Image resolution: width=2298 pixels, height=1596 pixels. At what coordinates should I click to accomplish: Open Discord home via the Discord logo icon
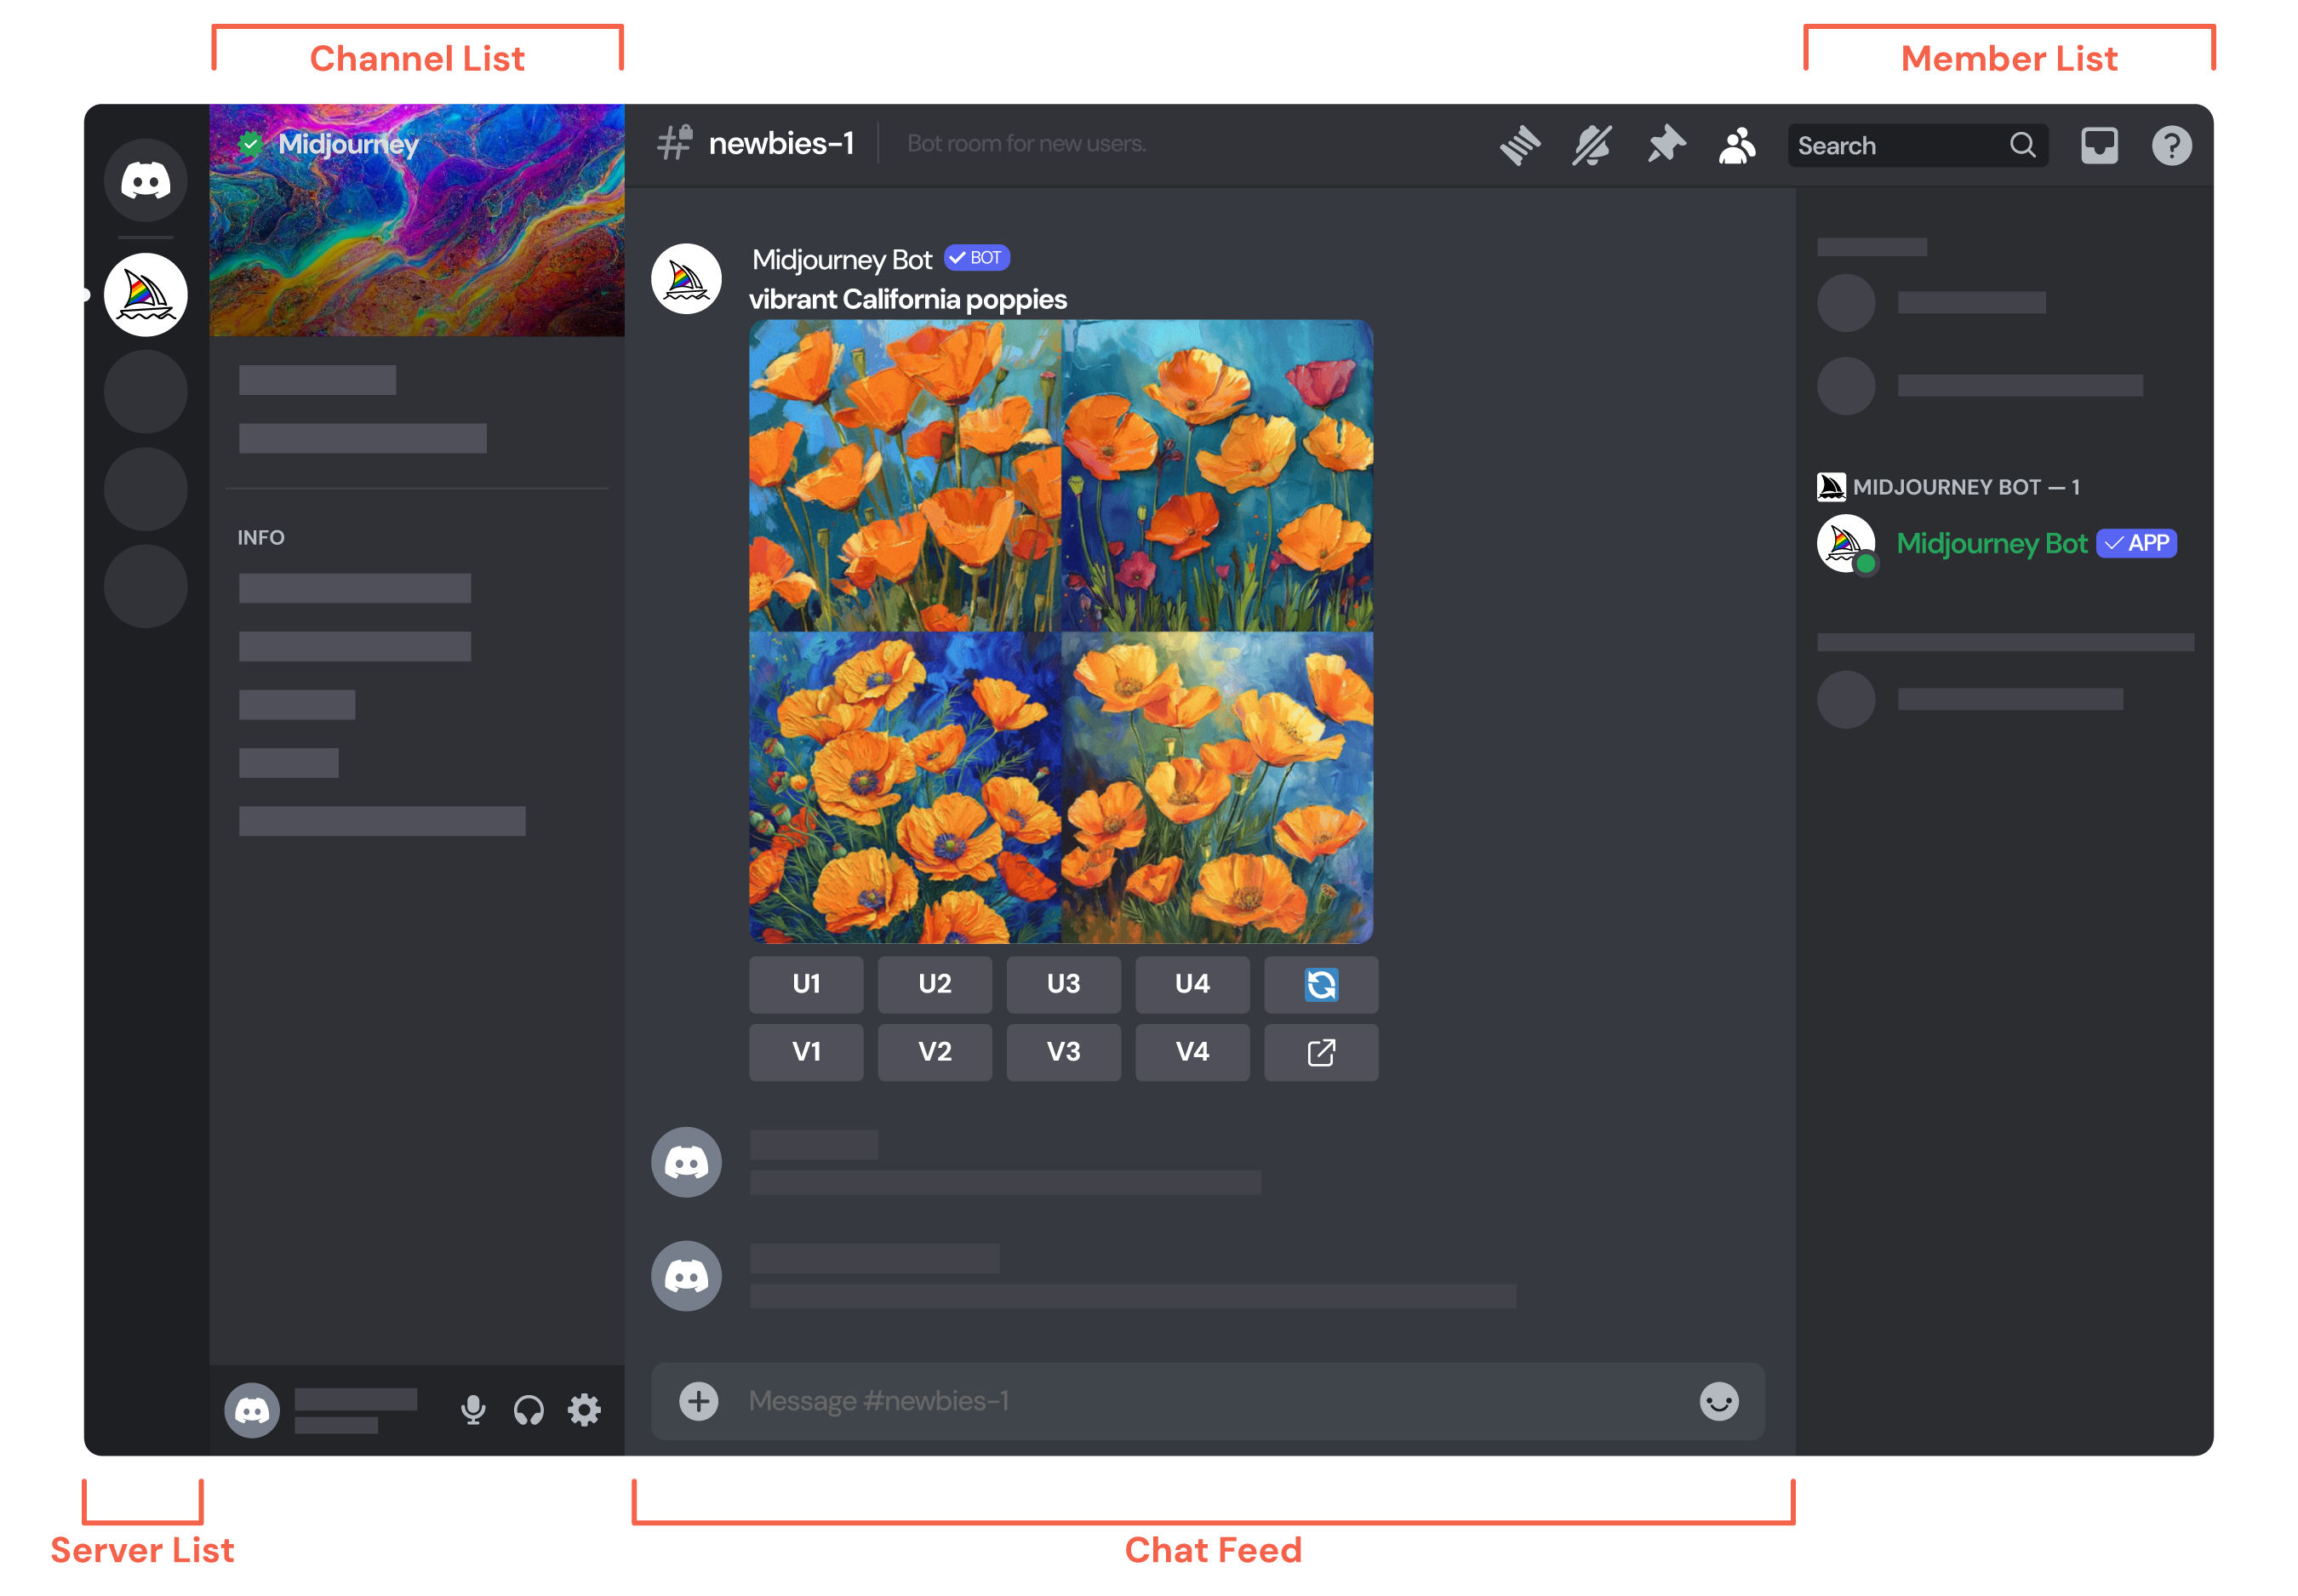coord(145,180)
